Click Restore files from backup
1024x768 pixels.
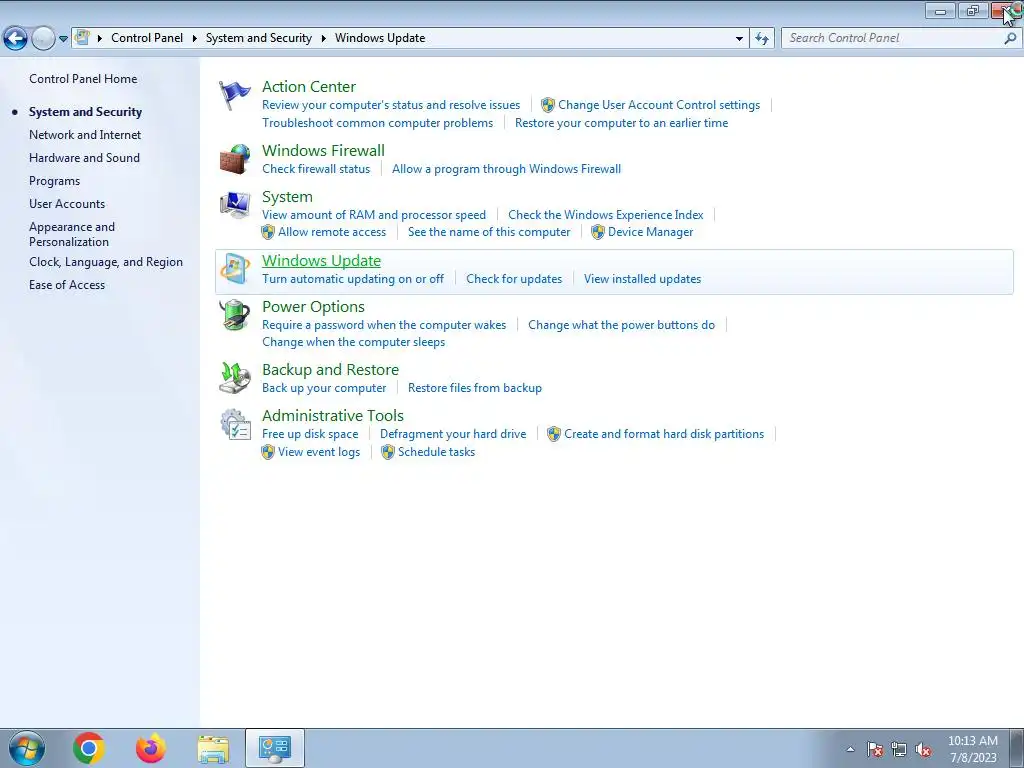click(x=475, y=388)
